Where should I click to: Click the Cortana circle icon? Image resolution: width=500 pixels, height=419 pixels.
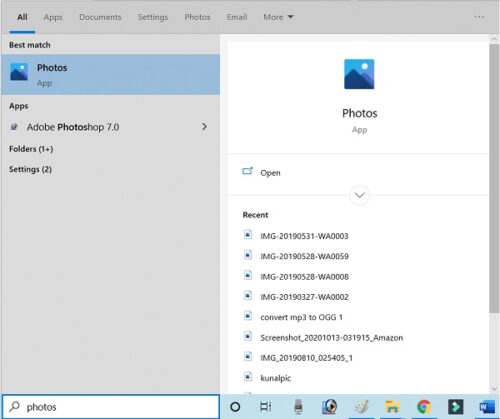click(x=235, y=407)
